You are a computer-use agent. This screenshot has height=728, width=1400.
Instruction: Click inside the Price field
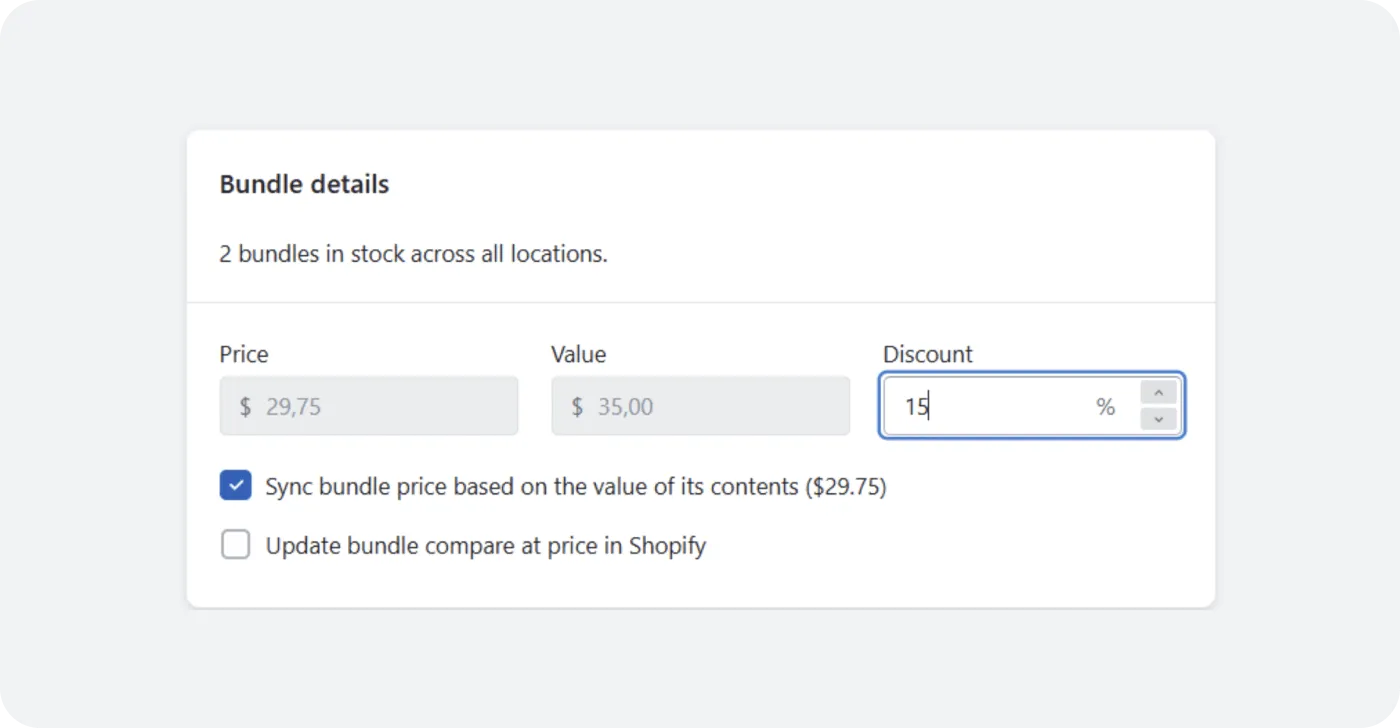(370, 405)
